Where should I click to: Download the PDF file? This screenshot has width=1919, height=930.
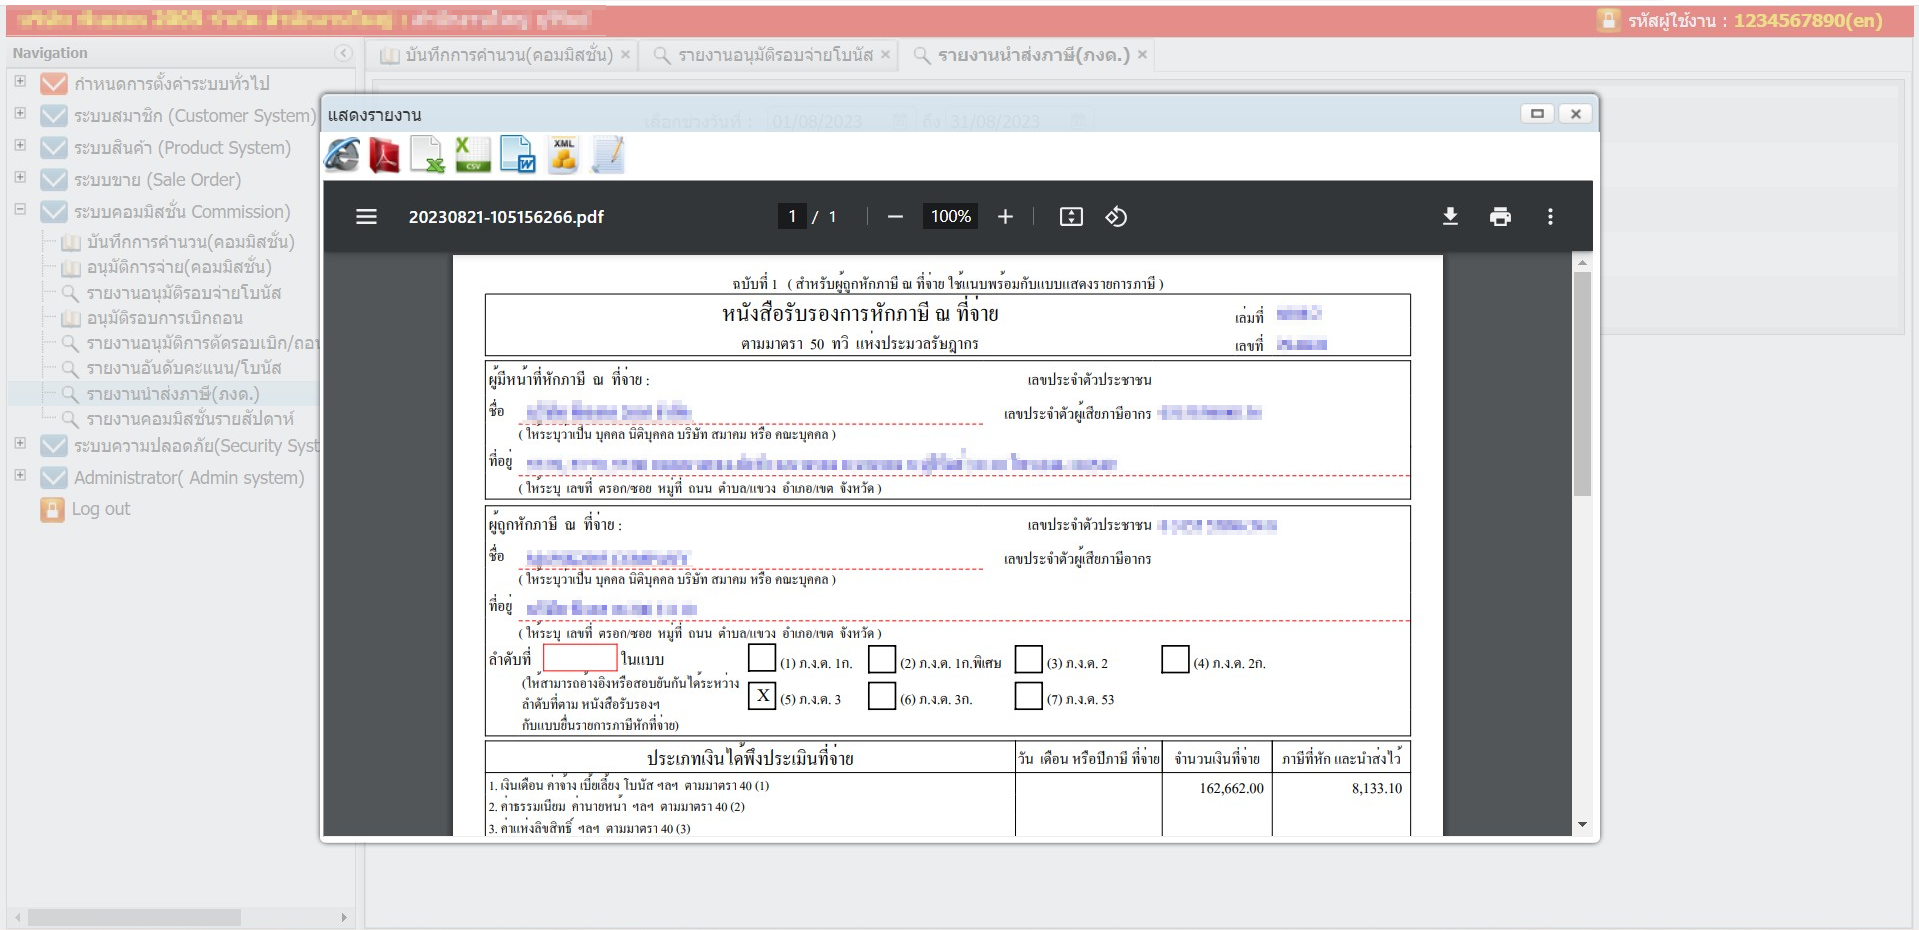click(x=1450, y=217)
